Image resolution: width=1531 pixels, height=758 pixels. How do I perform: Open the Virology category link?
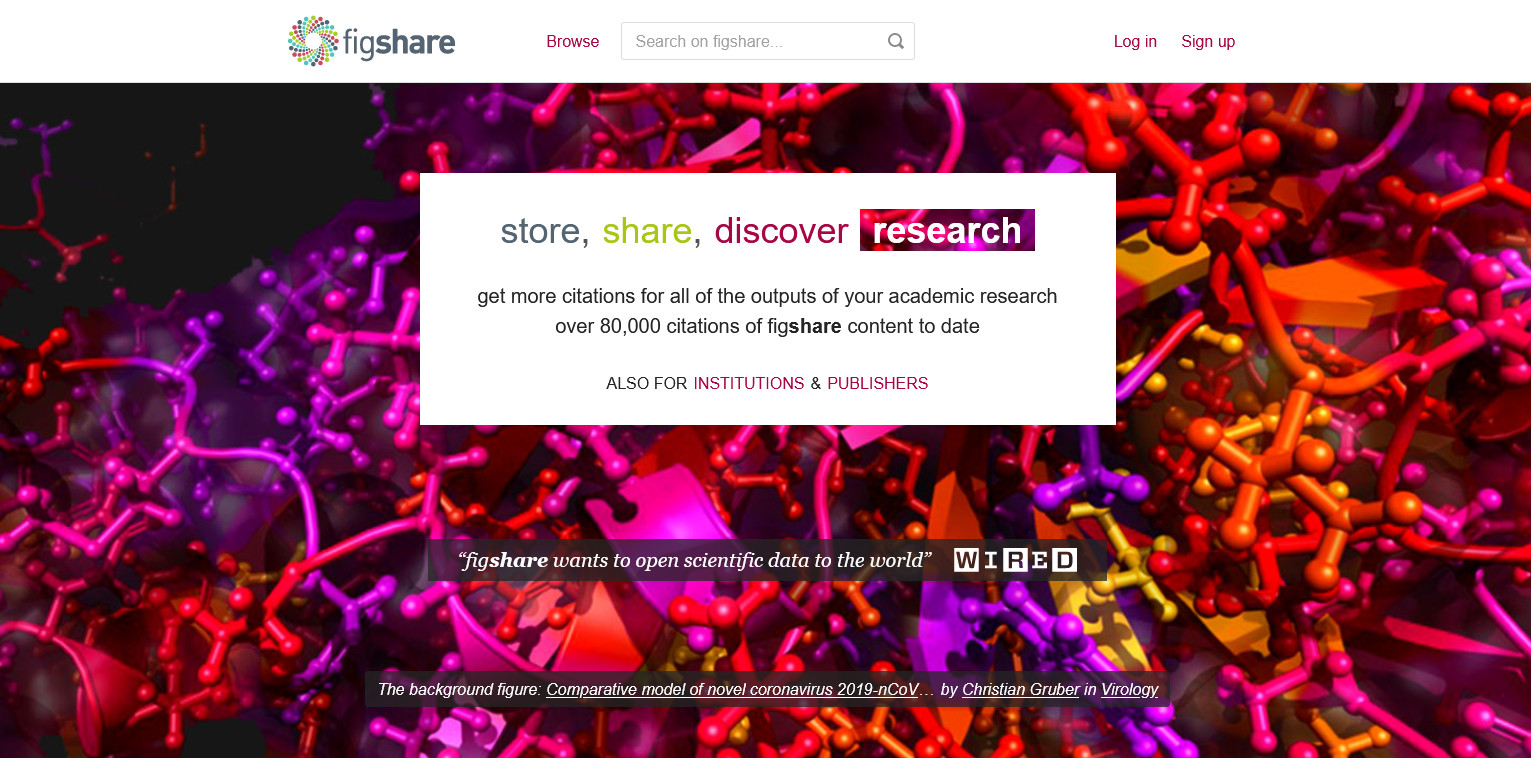[1130, 689]
